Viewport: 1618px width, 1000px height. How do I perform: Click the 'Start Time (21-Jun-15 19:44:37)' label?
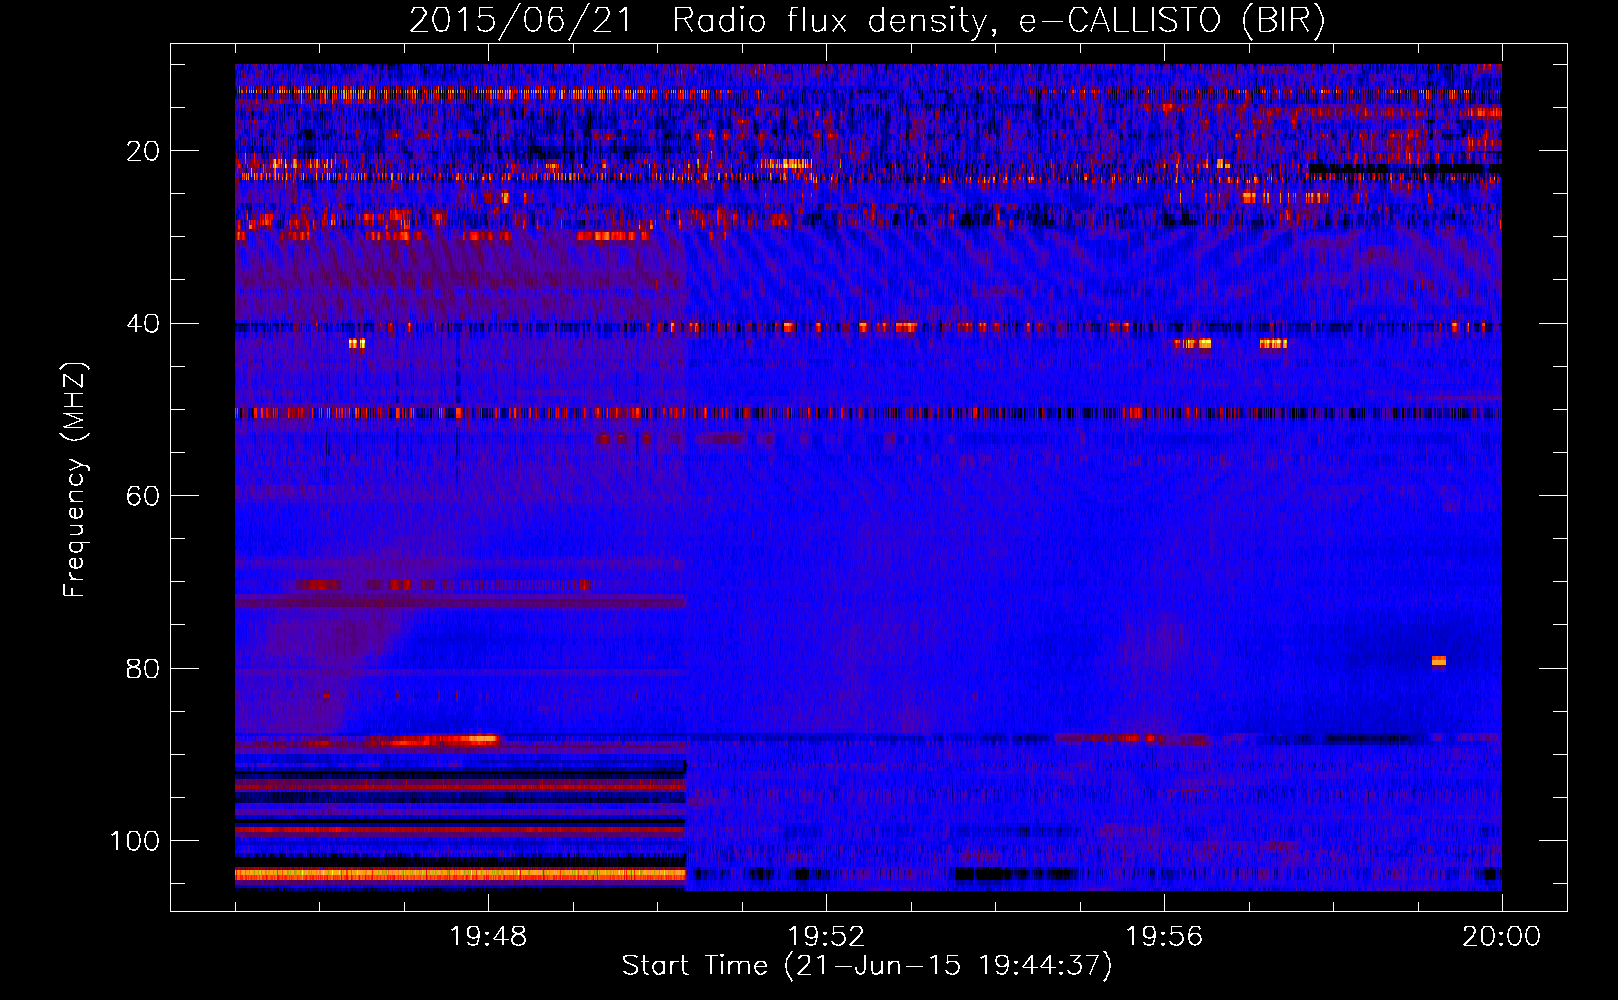point(867,966)
